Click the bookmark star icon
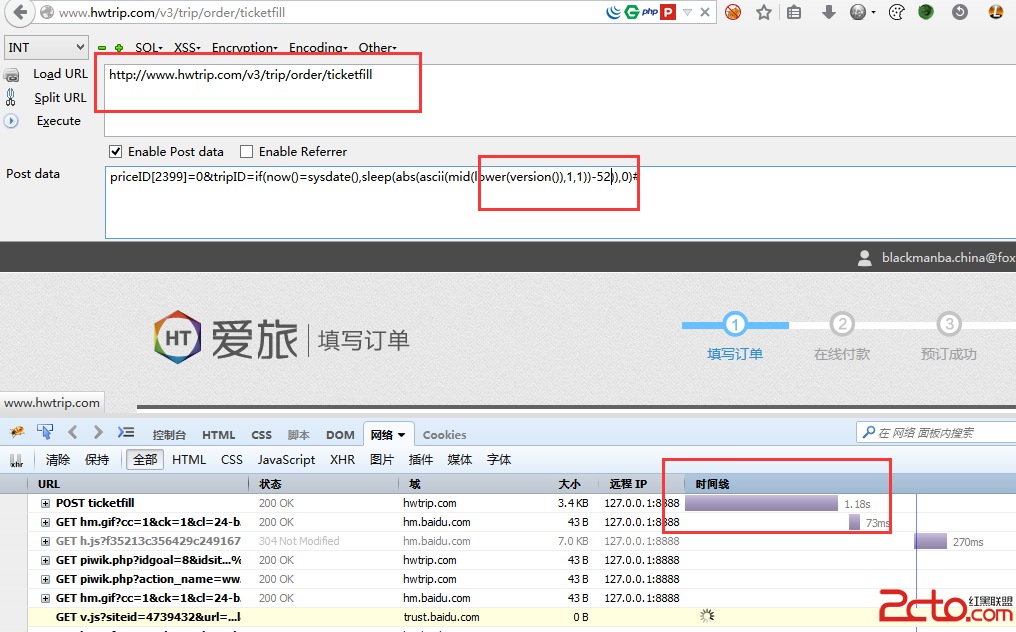 click(764, 12)
